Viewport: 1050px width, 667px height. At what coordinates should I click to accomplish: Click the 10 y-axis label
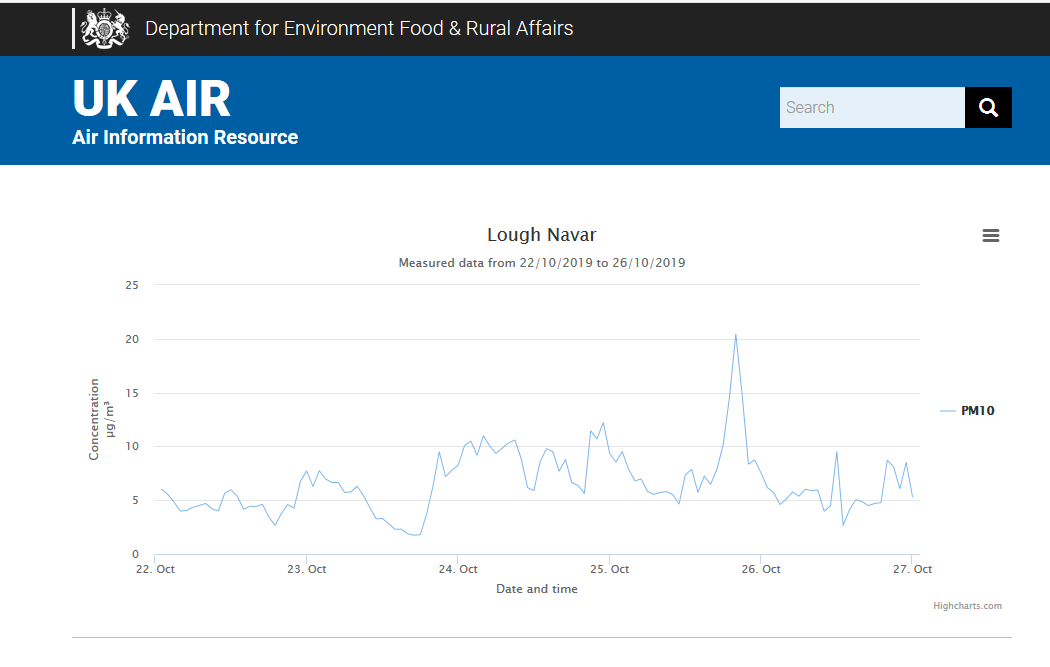132,447
